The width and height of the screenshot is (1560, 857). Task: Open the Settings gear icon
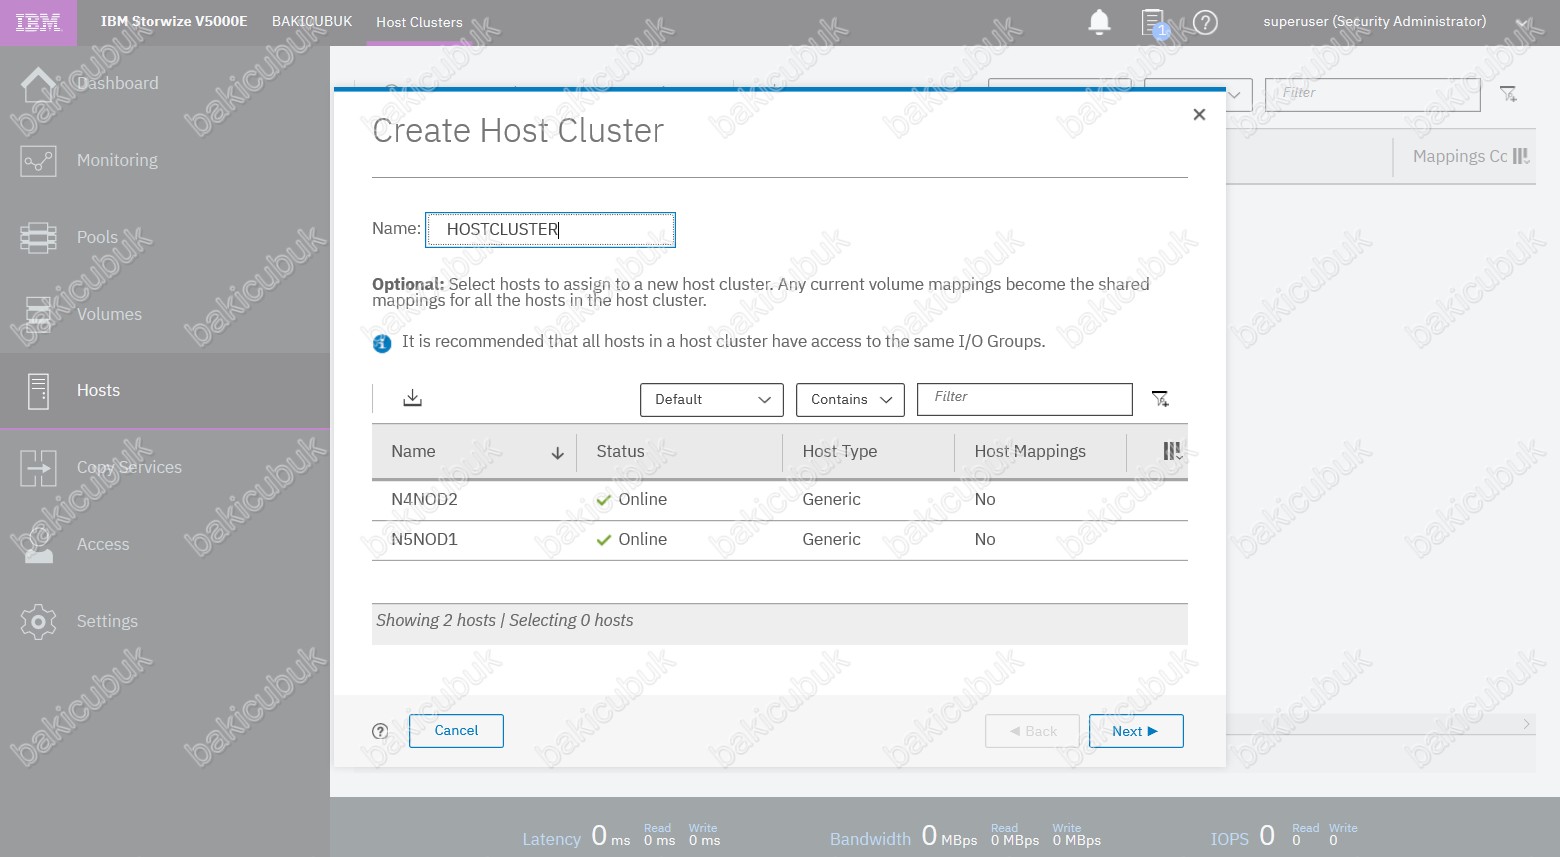coord(38,621)
